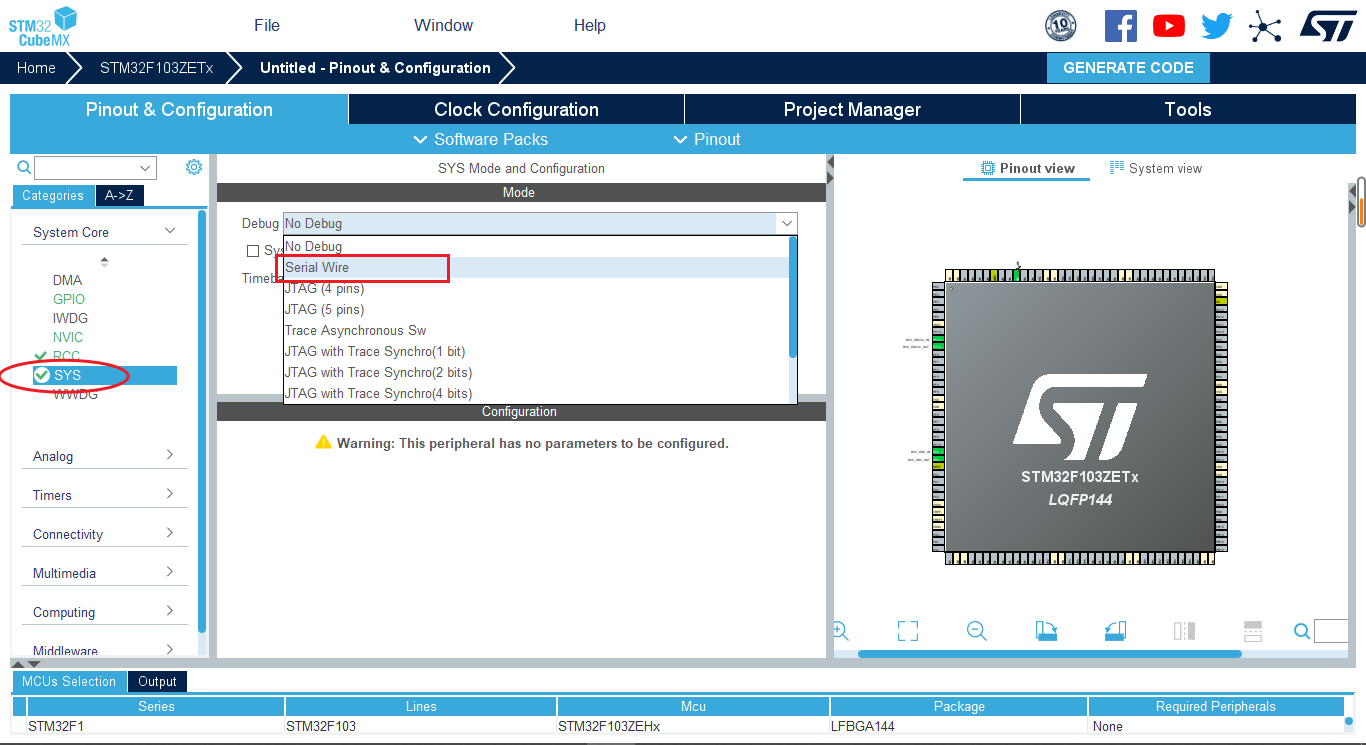Open the Output tab
Screen dimensions: 1366x745
(x=157, y=681)
